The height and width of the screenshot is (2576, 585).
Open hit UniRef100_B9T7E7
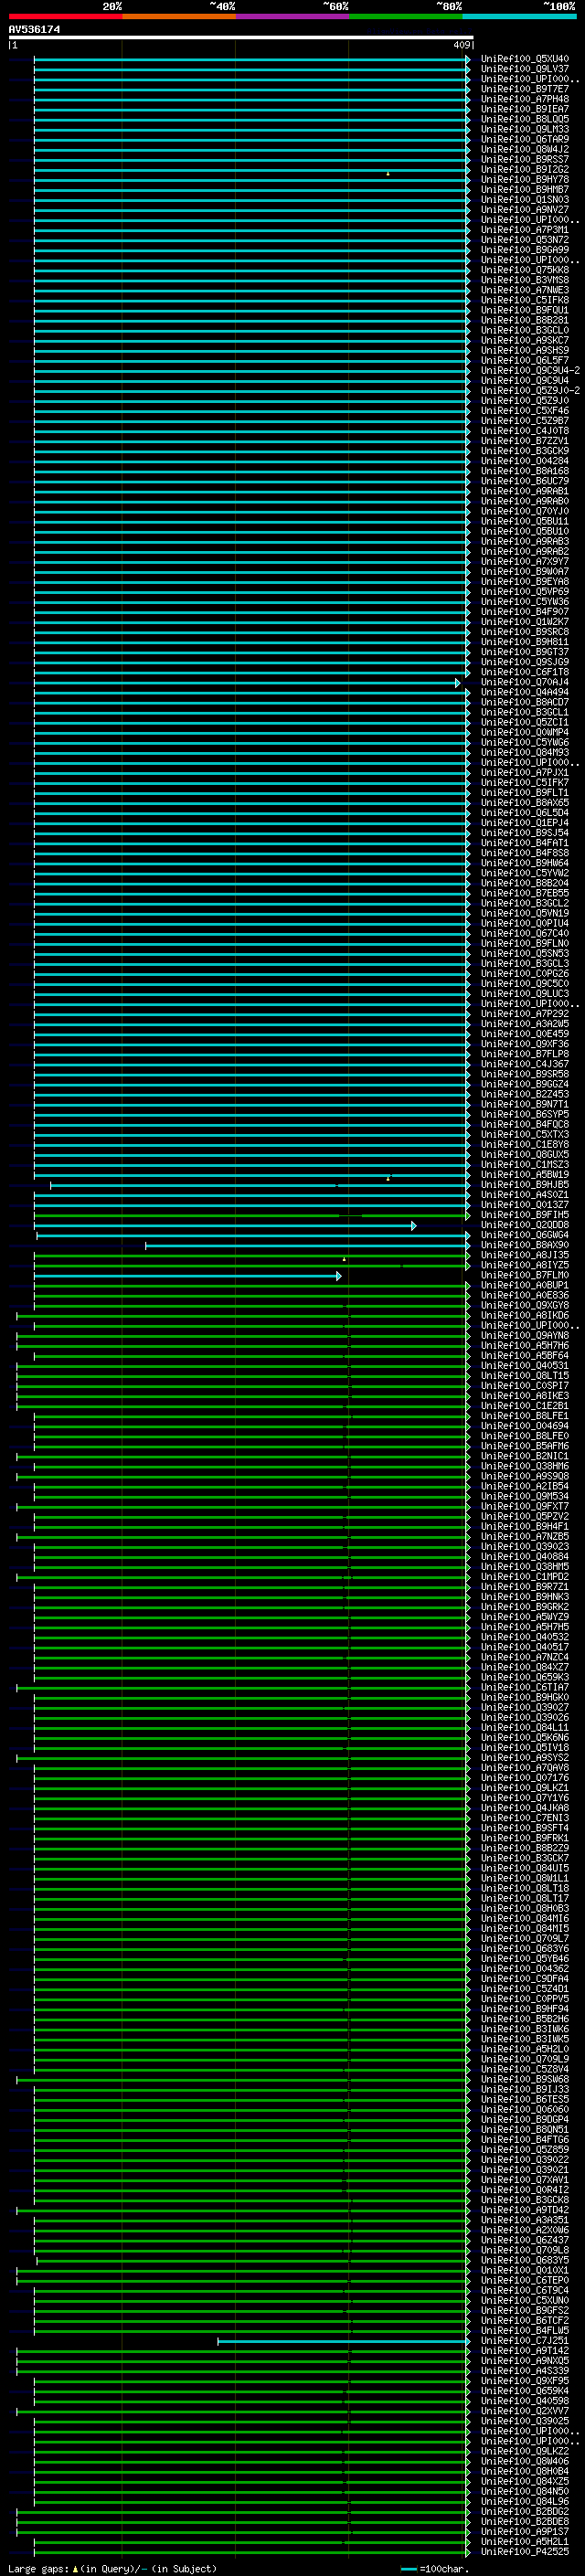click(x=524, y=89)
